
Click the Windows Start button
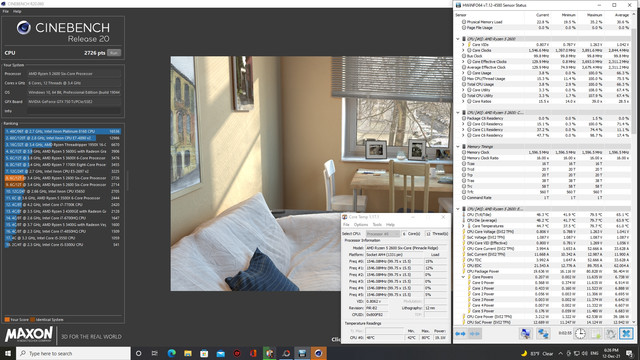click(8, 353)
